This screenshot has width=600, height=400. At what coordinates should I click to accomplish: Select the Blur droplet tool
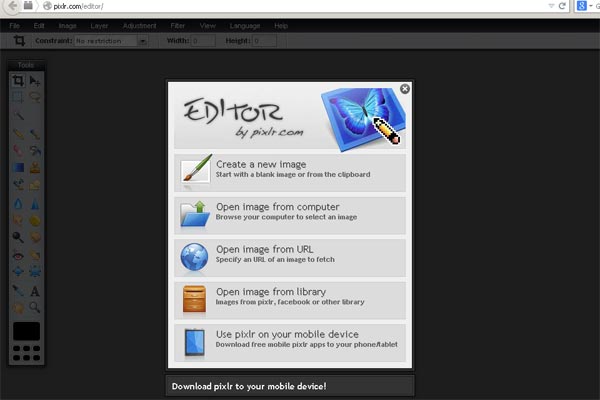pyautogui.click(x=18, y=204)
